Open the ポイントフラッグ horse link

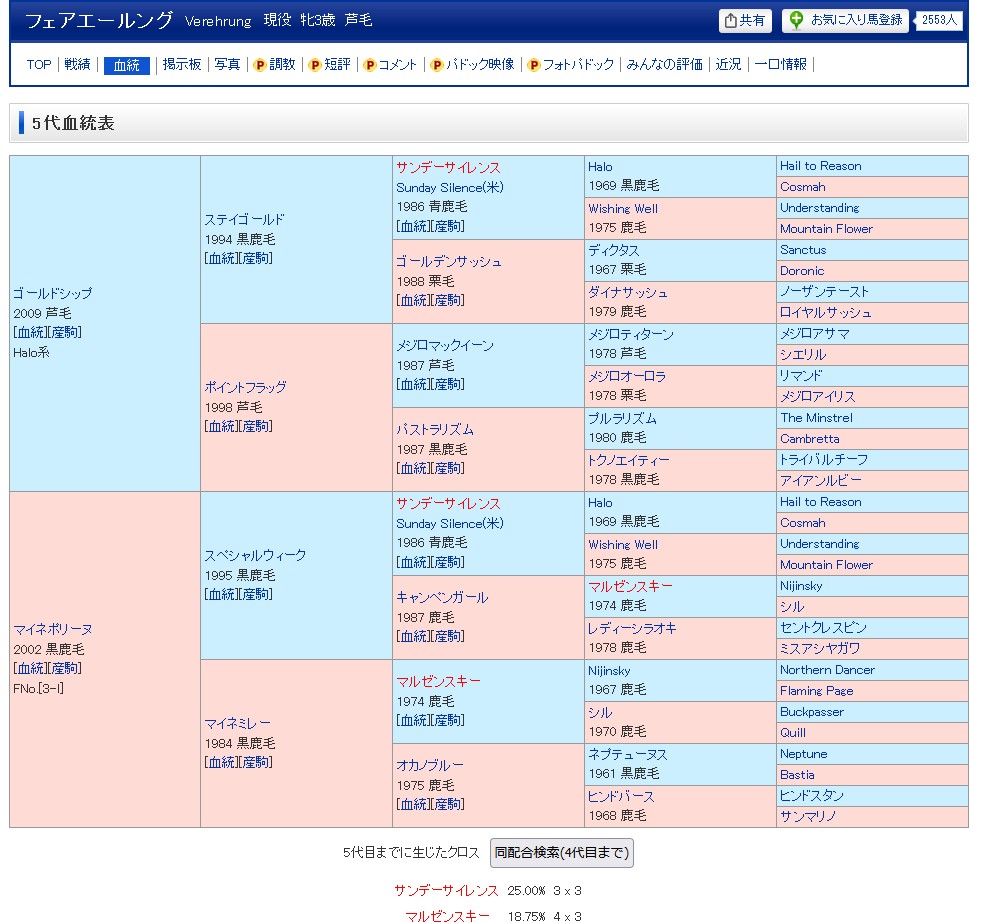(245, 387)
